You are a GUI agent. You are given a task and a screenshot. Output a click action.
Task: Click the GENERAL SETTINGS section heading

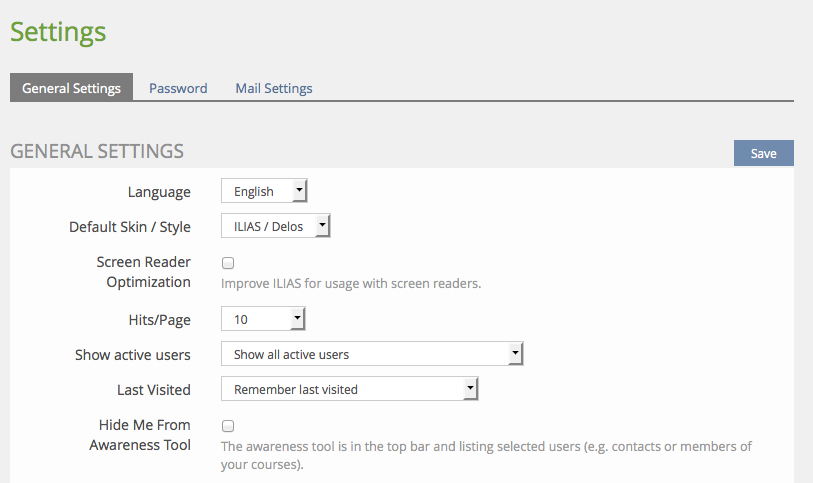pyautogui.click(x=97, y=151)
